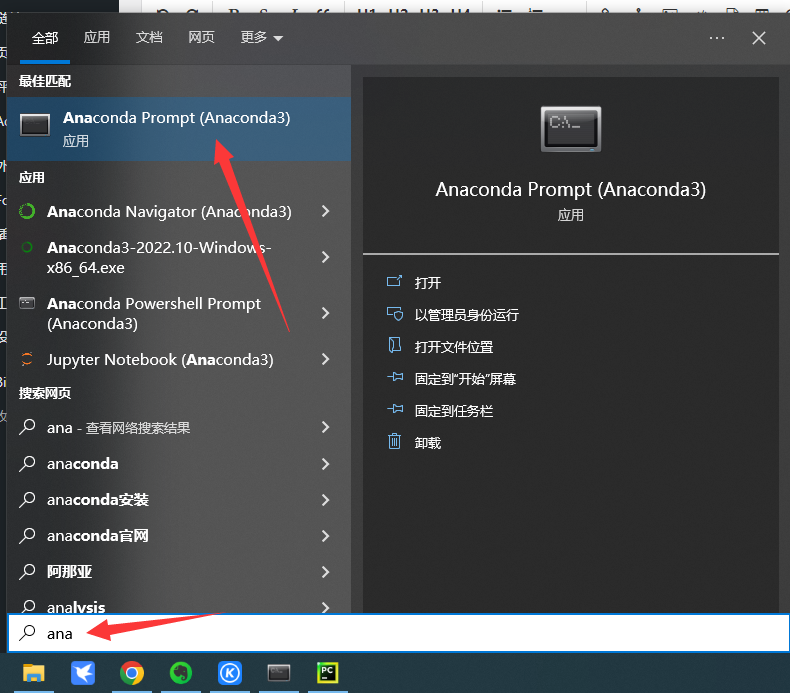Viewport: 790px width, 693px height.
Task: Expand the '阿那亚' suggestion chevron
Action: pos(325,572)
